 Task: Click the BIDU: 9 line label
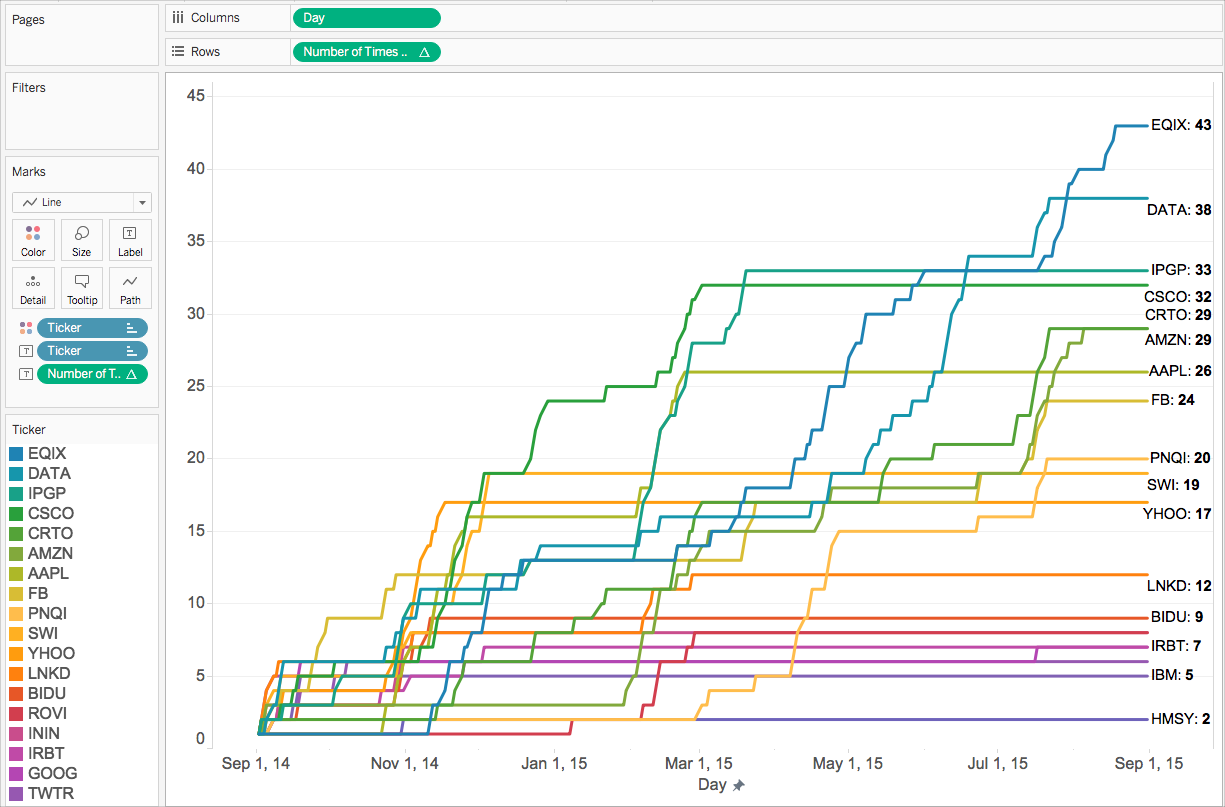(x=1177, y=617)
